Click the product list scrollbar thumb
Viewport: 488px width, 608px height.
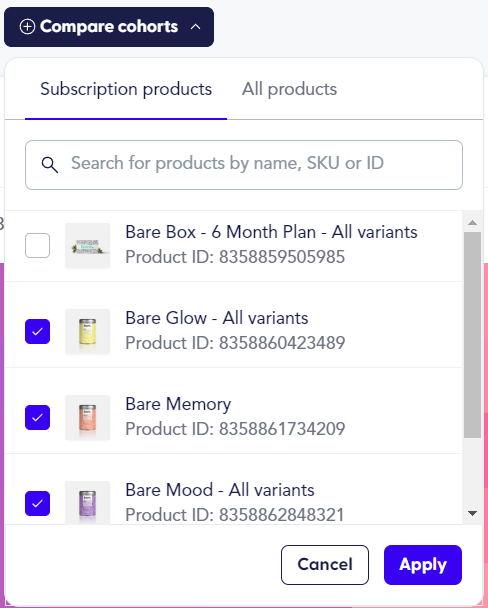click(472, 335)
